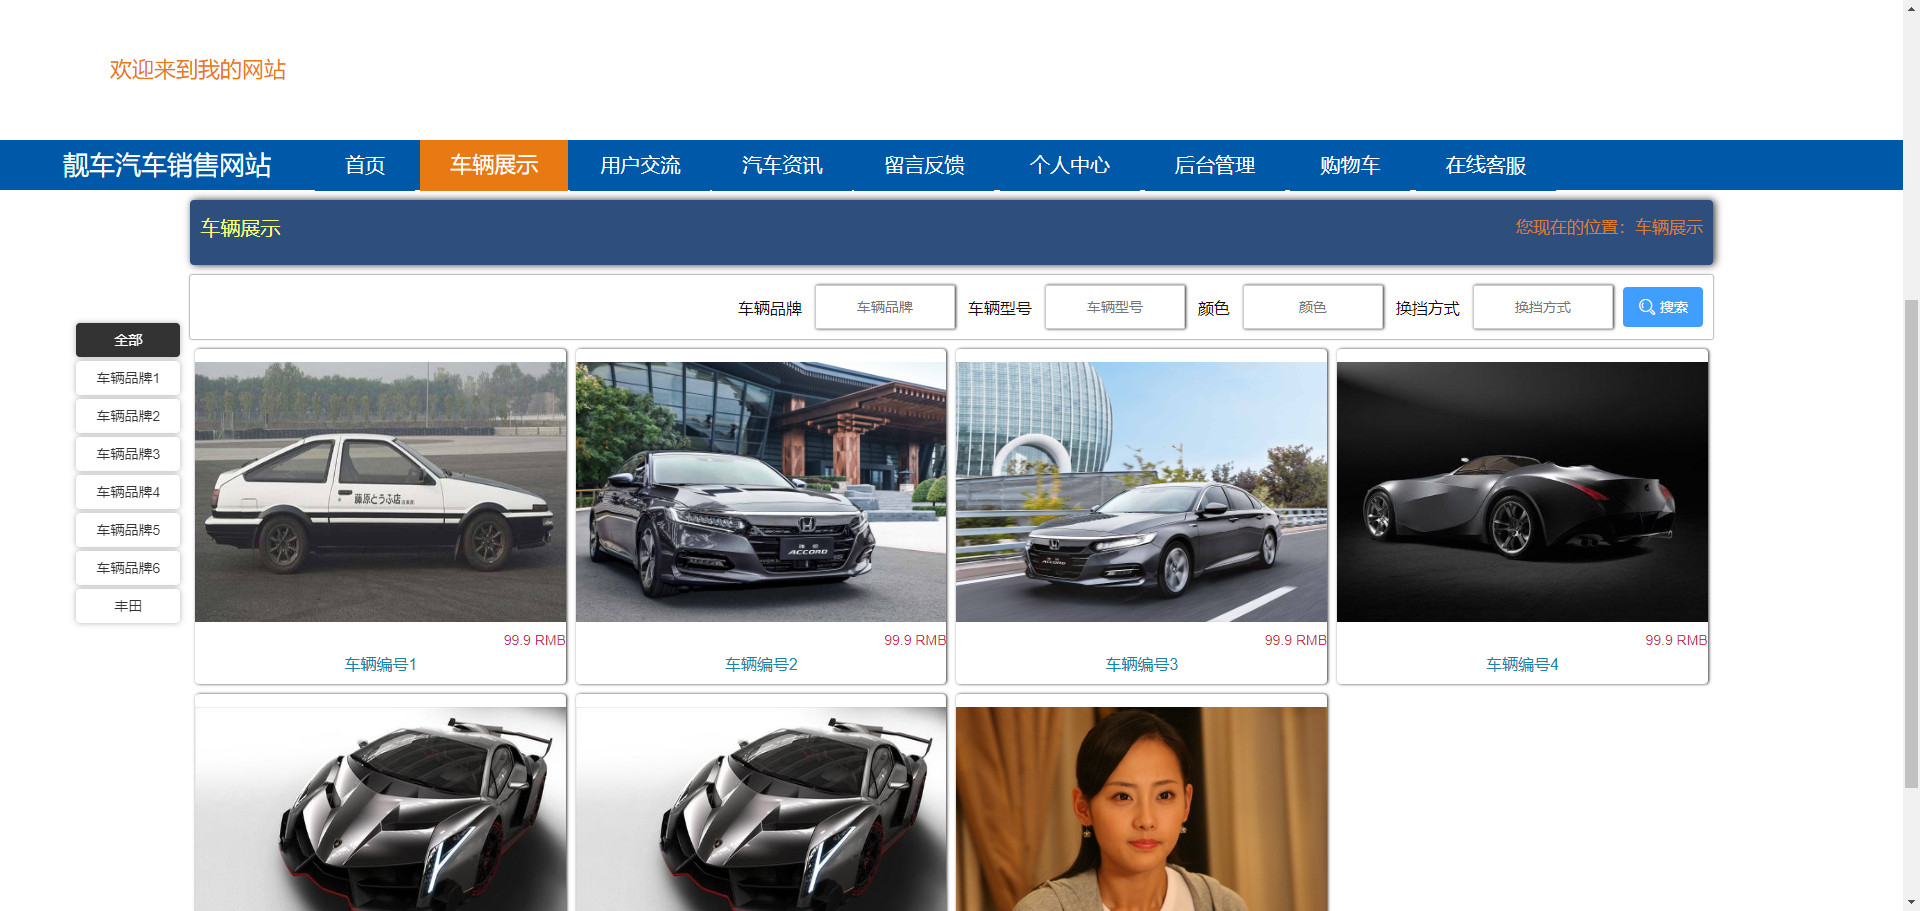Click the 靓车汽车销售网站 site title
The image size is (1920, 911).
pyautogui.click(x=167, y=165)
